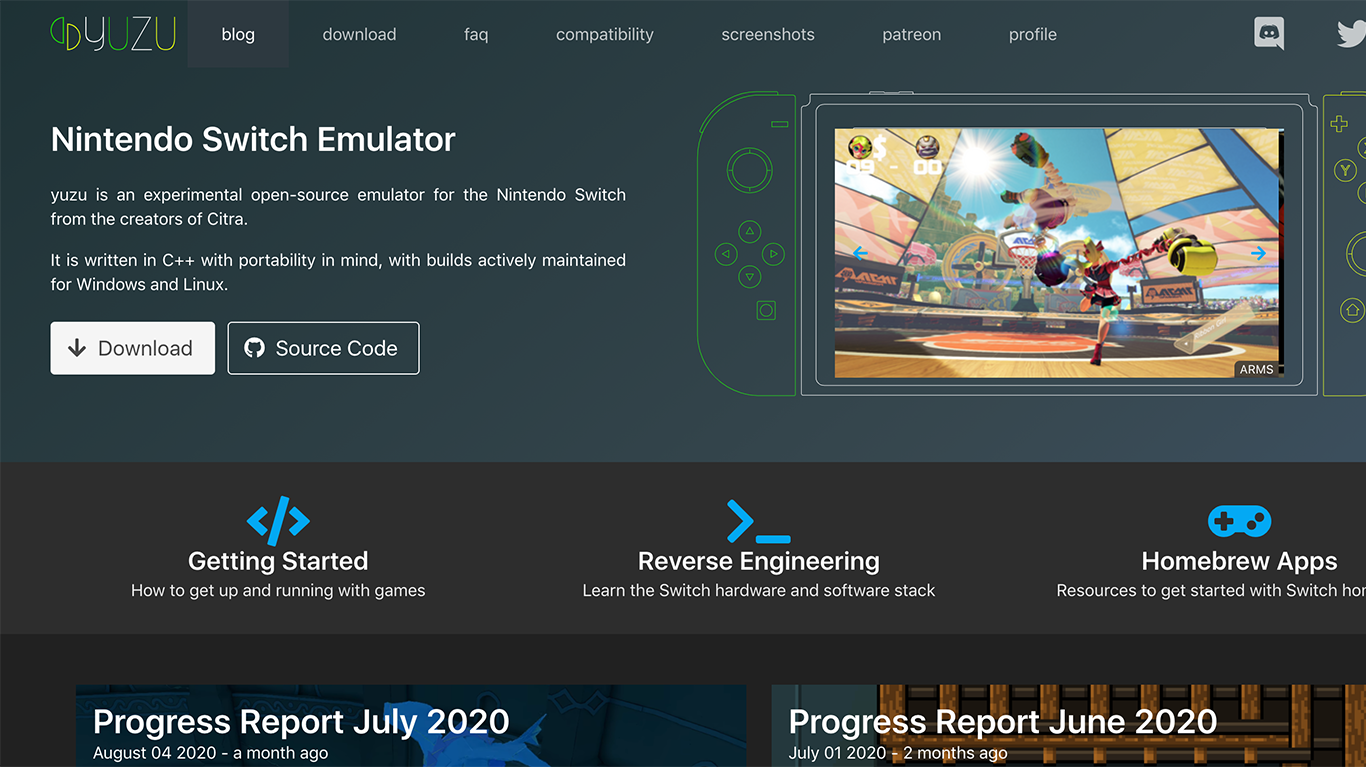The width and height of the screenshot is (1366, 768).
Task: Click 'How to get up and running with games'
Action: (x=278, y=590)
